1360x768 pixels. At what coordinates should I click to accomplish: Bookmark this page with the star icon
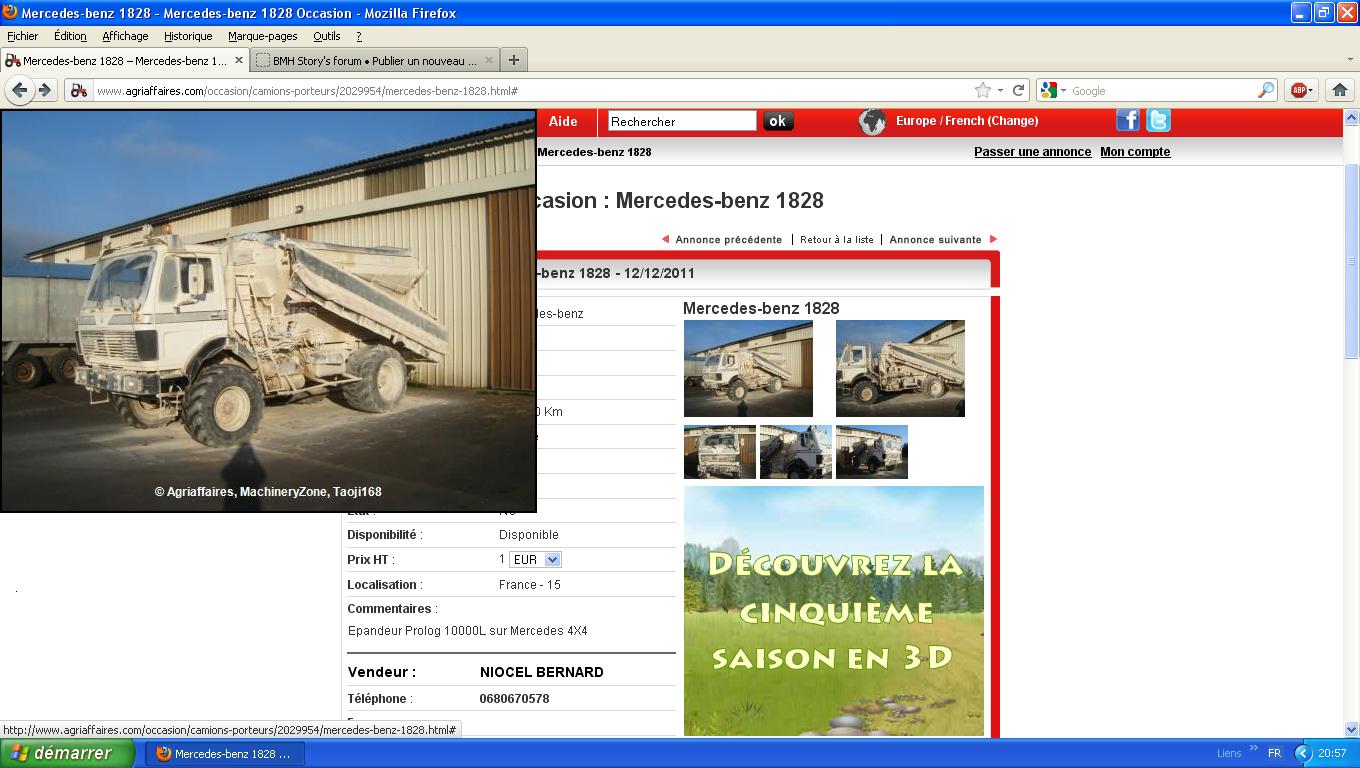(x=983, y=90)
